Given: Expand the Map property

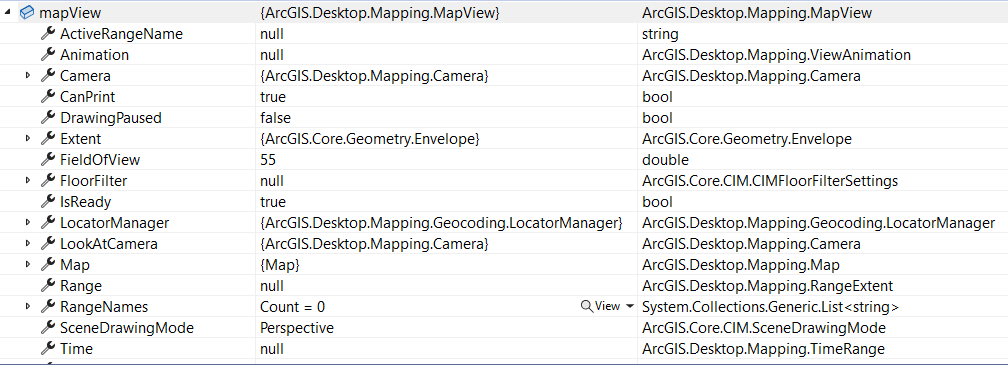Looking at the screenshot, I should coord(28,265).
